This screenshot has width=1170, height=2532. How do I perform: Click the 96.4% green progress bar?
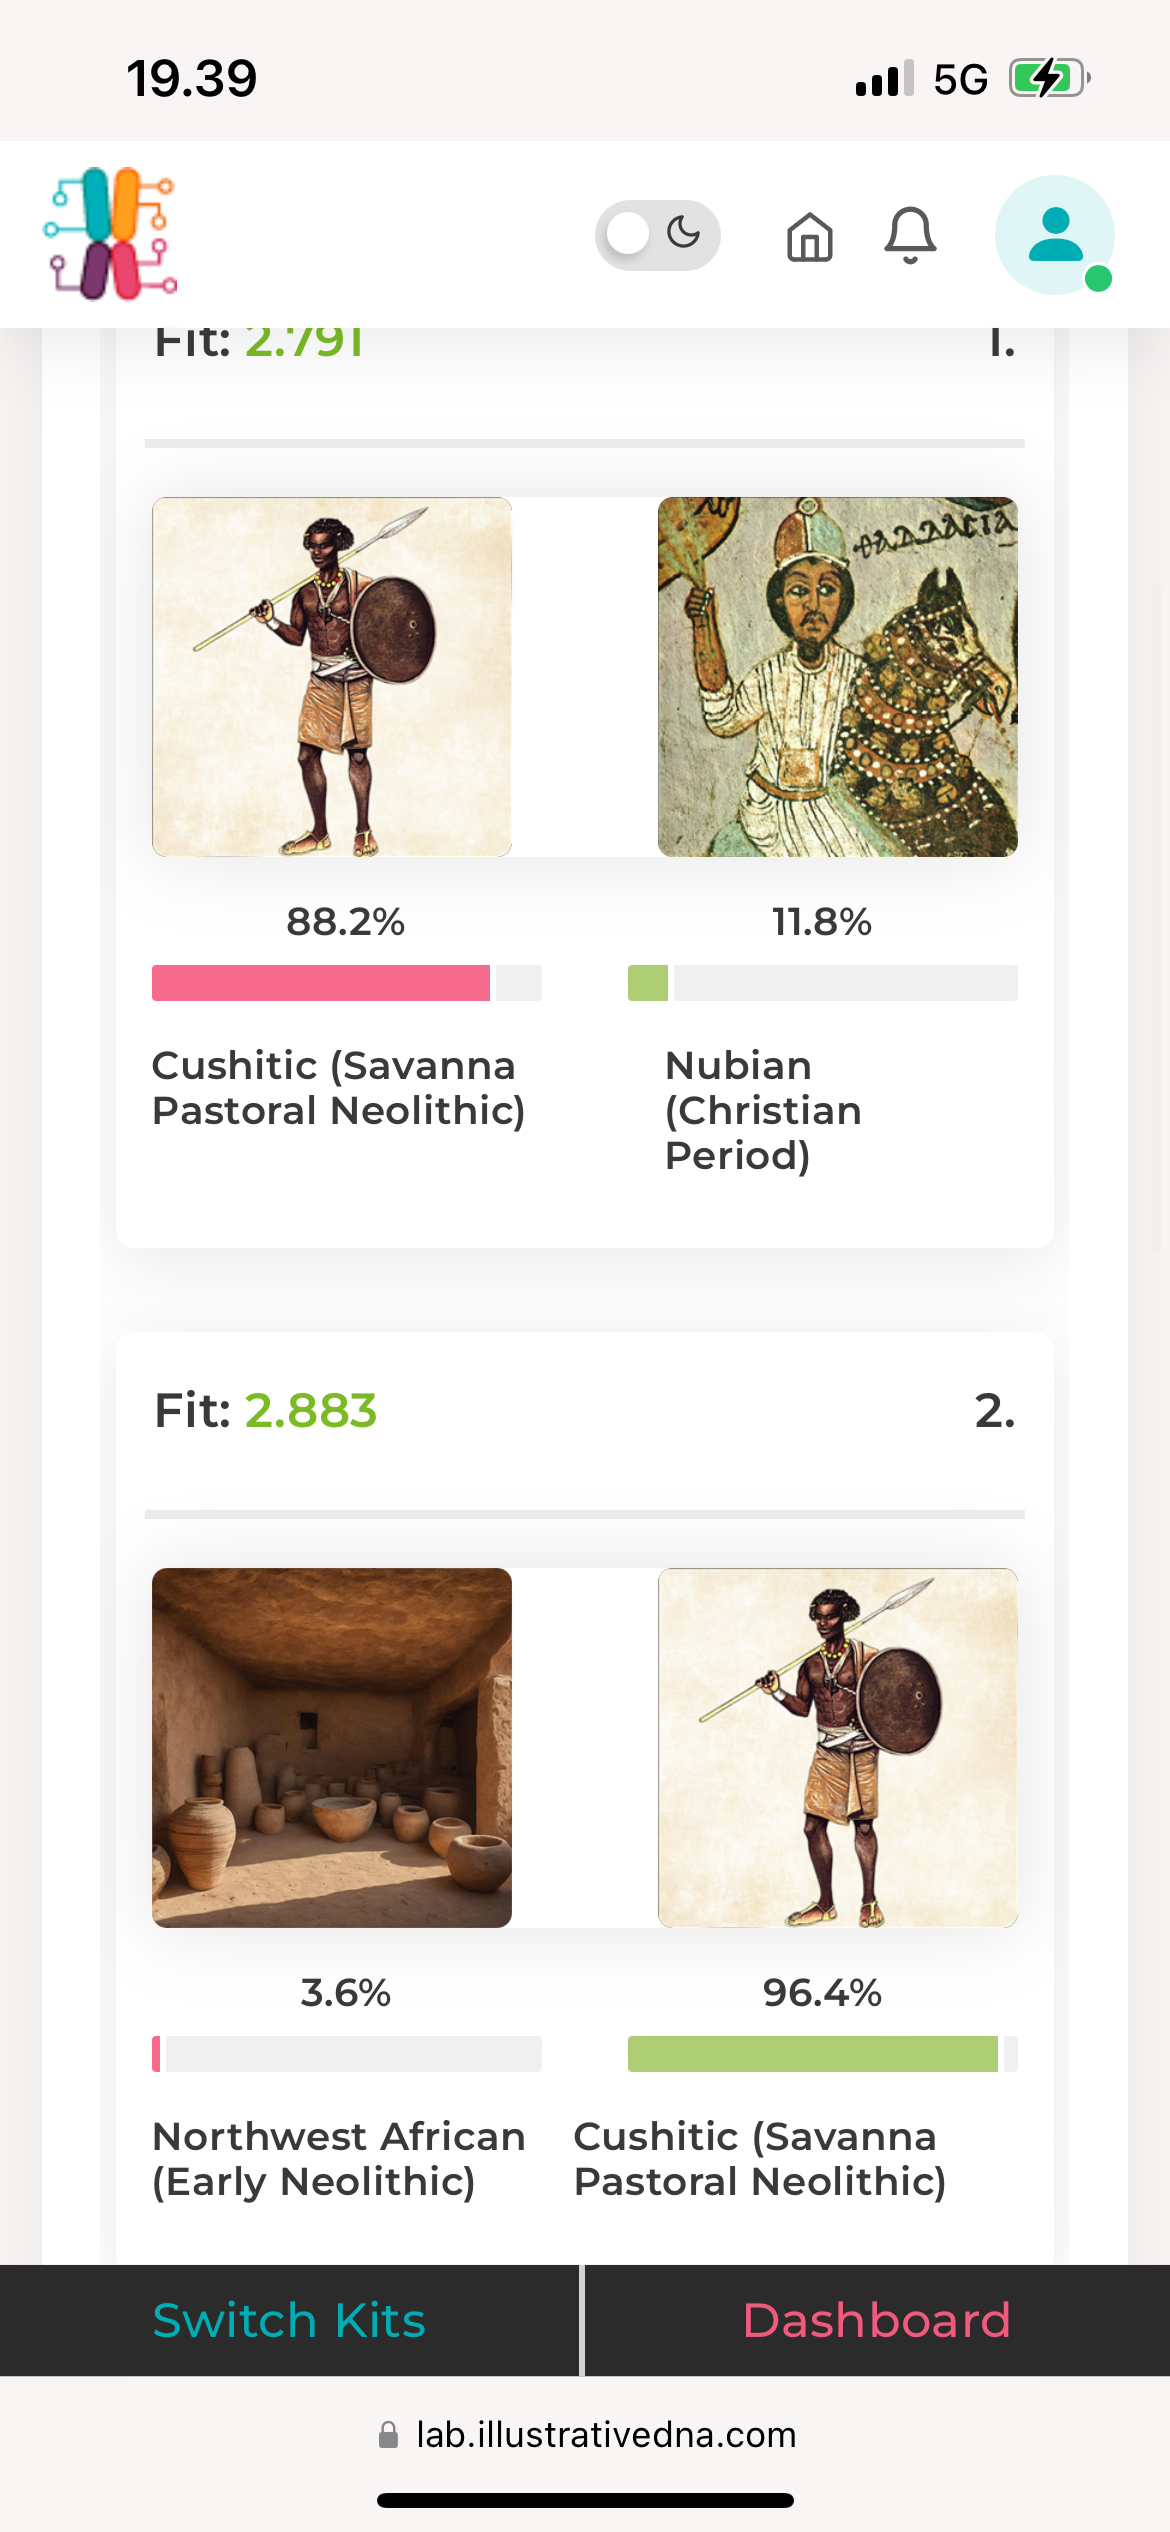coord(812,2054)
